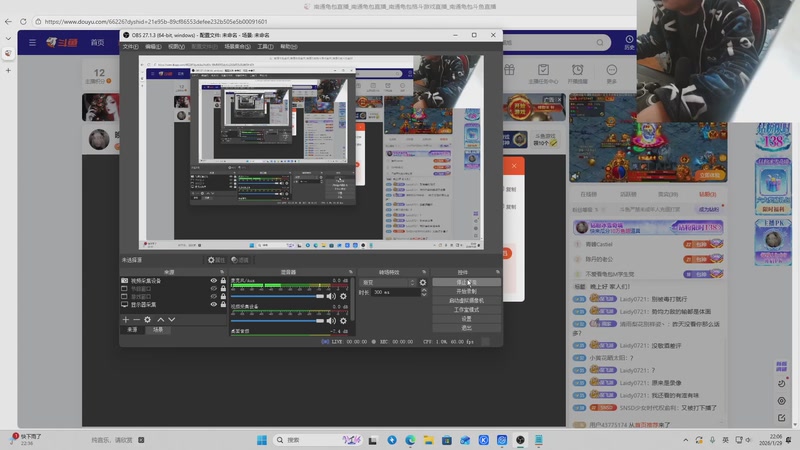Click the transition duration 300 ms field
The height and width of the screenshot is (450, 800).
click(x=395, y=292)
